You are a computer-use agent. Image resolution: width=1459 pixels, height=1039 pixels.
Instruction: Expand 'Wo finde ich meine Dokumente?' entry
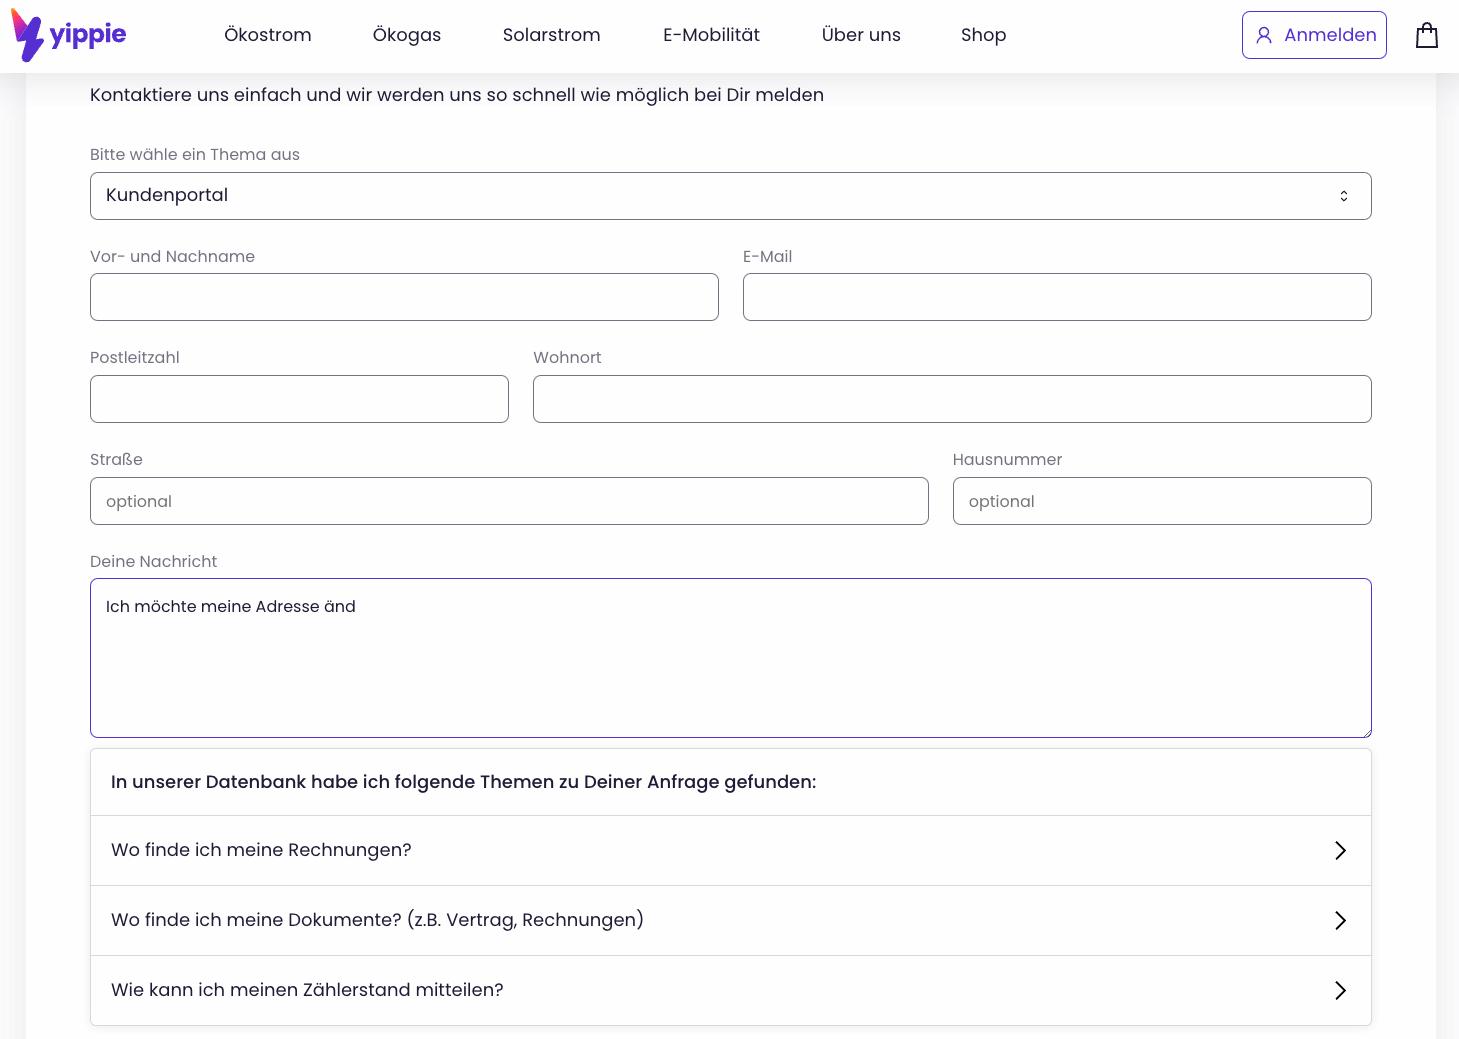377,920
